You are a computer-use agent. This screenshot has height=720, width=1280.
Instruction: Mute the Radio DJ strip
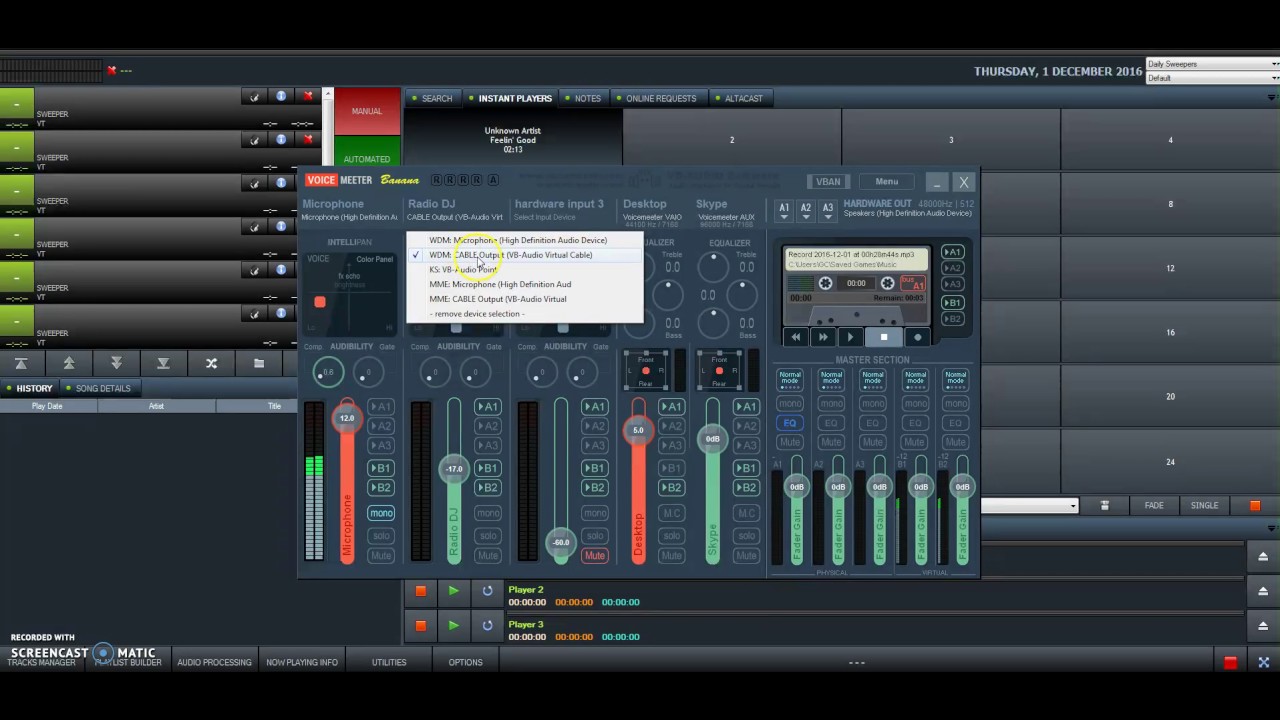click(x=487, y=556)
